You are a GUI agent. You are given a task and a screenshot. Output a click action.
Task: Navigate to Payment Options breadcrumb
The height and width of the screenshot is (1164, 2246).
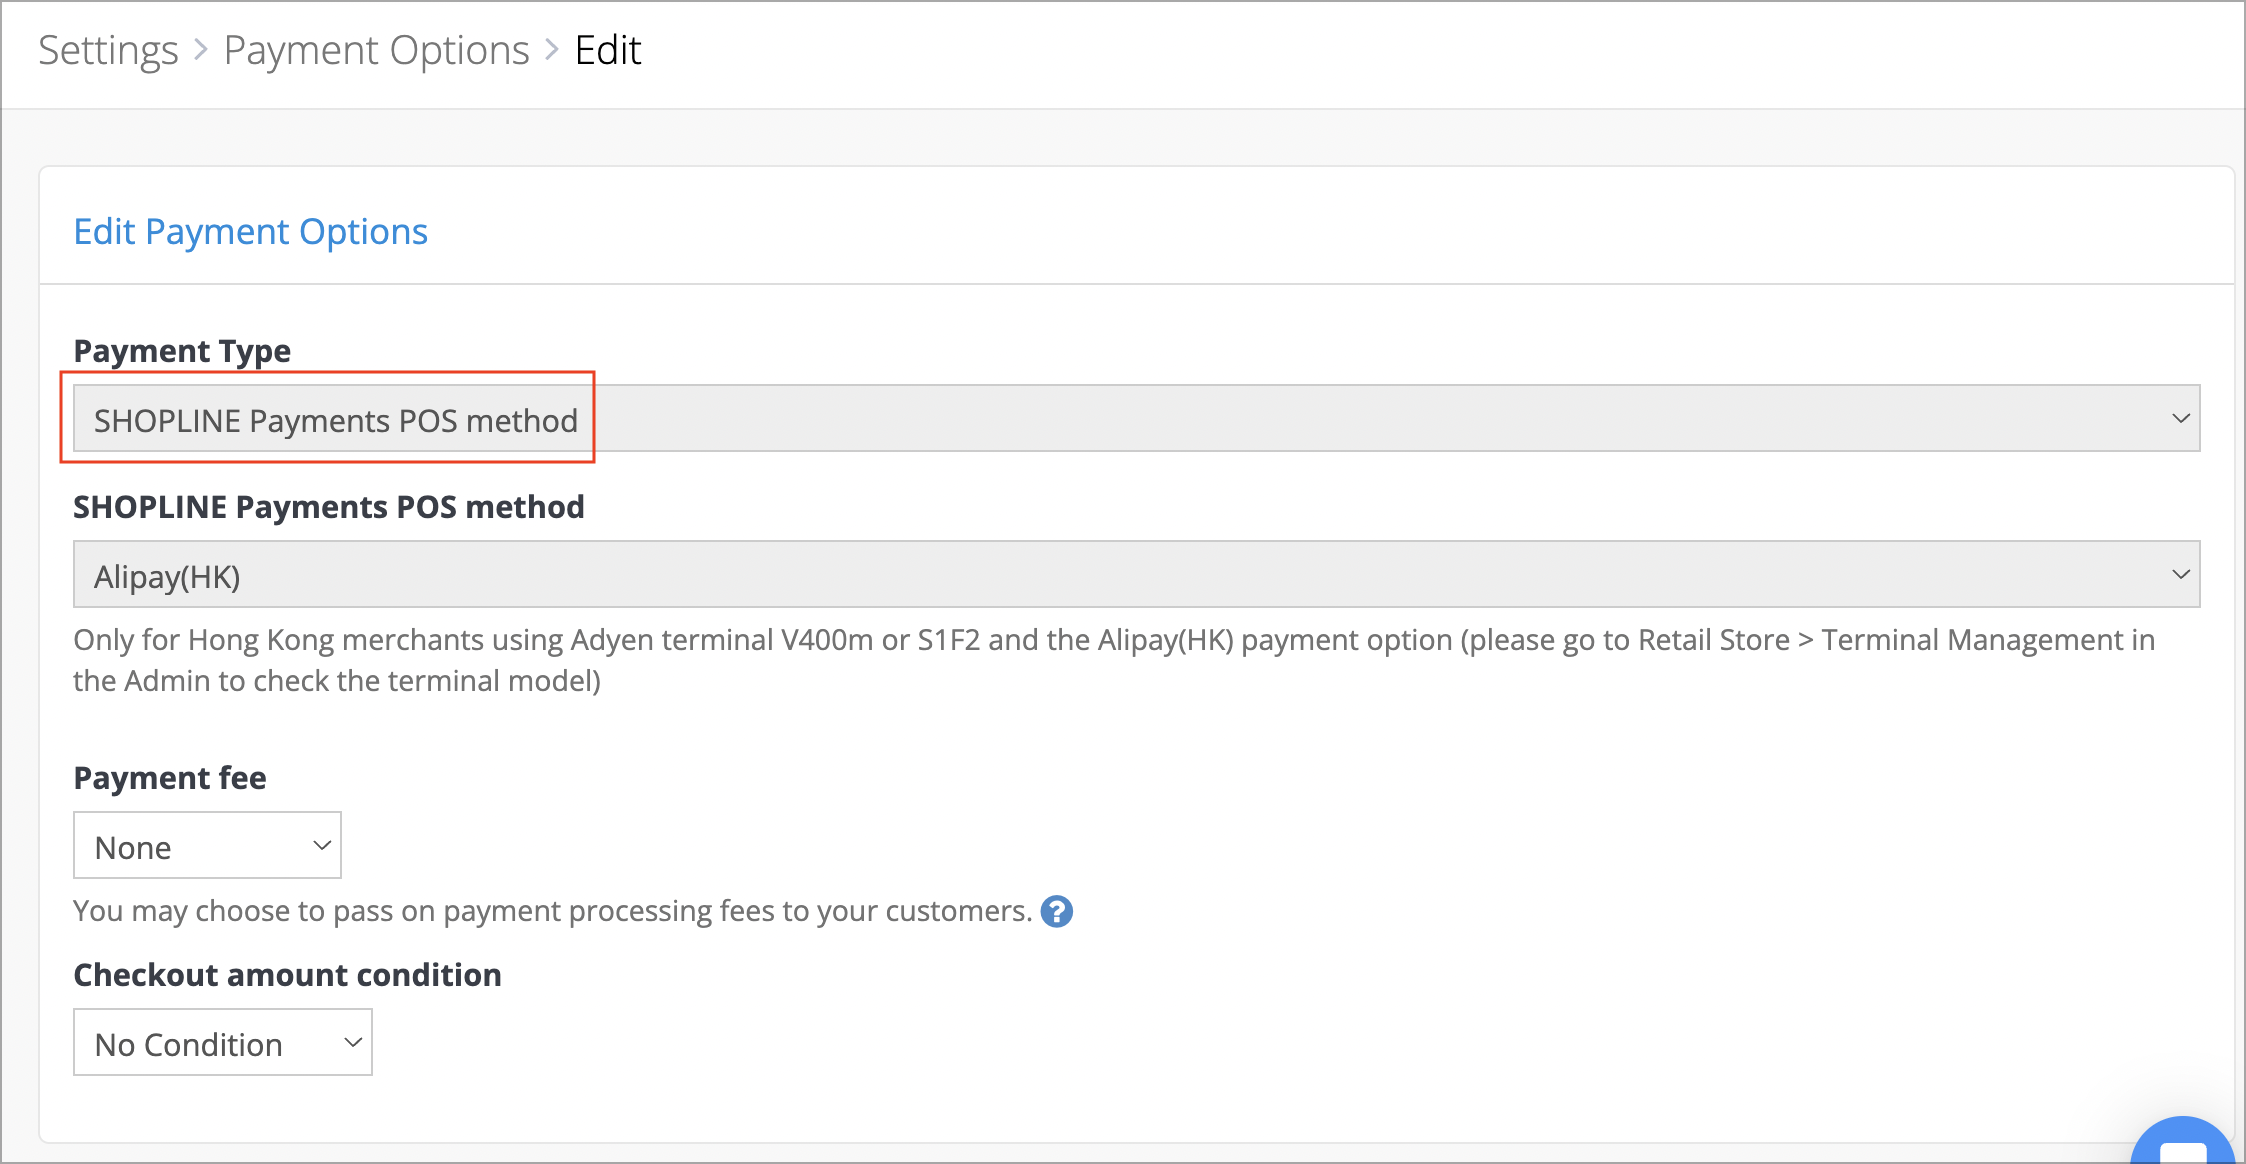(x=377, y=50)
